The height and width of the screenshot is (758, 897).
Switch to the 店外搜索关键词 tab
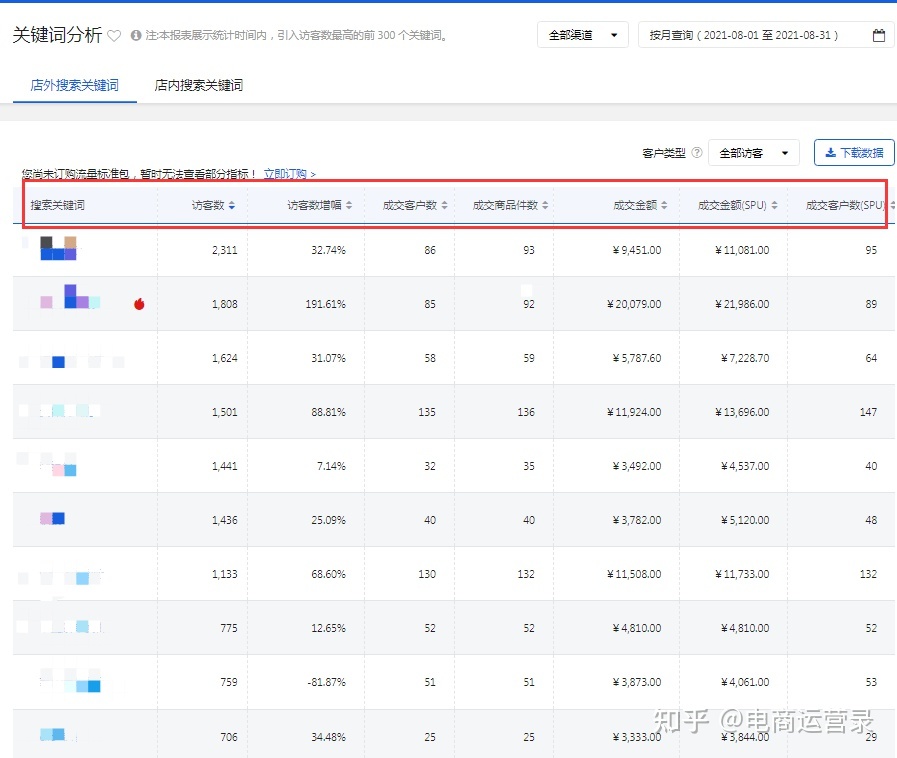[74, 85]
